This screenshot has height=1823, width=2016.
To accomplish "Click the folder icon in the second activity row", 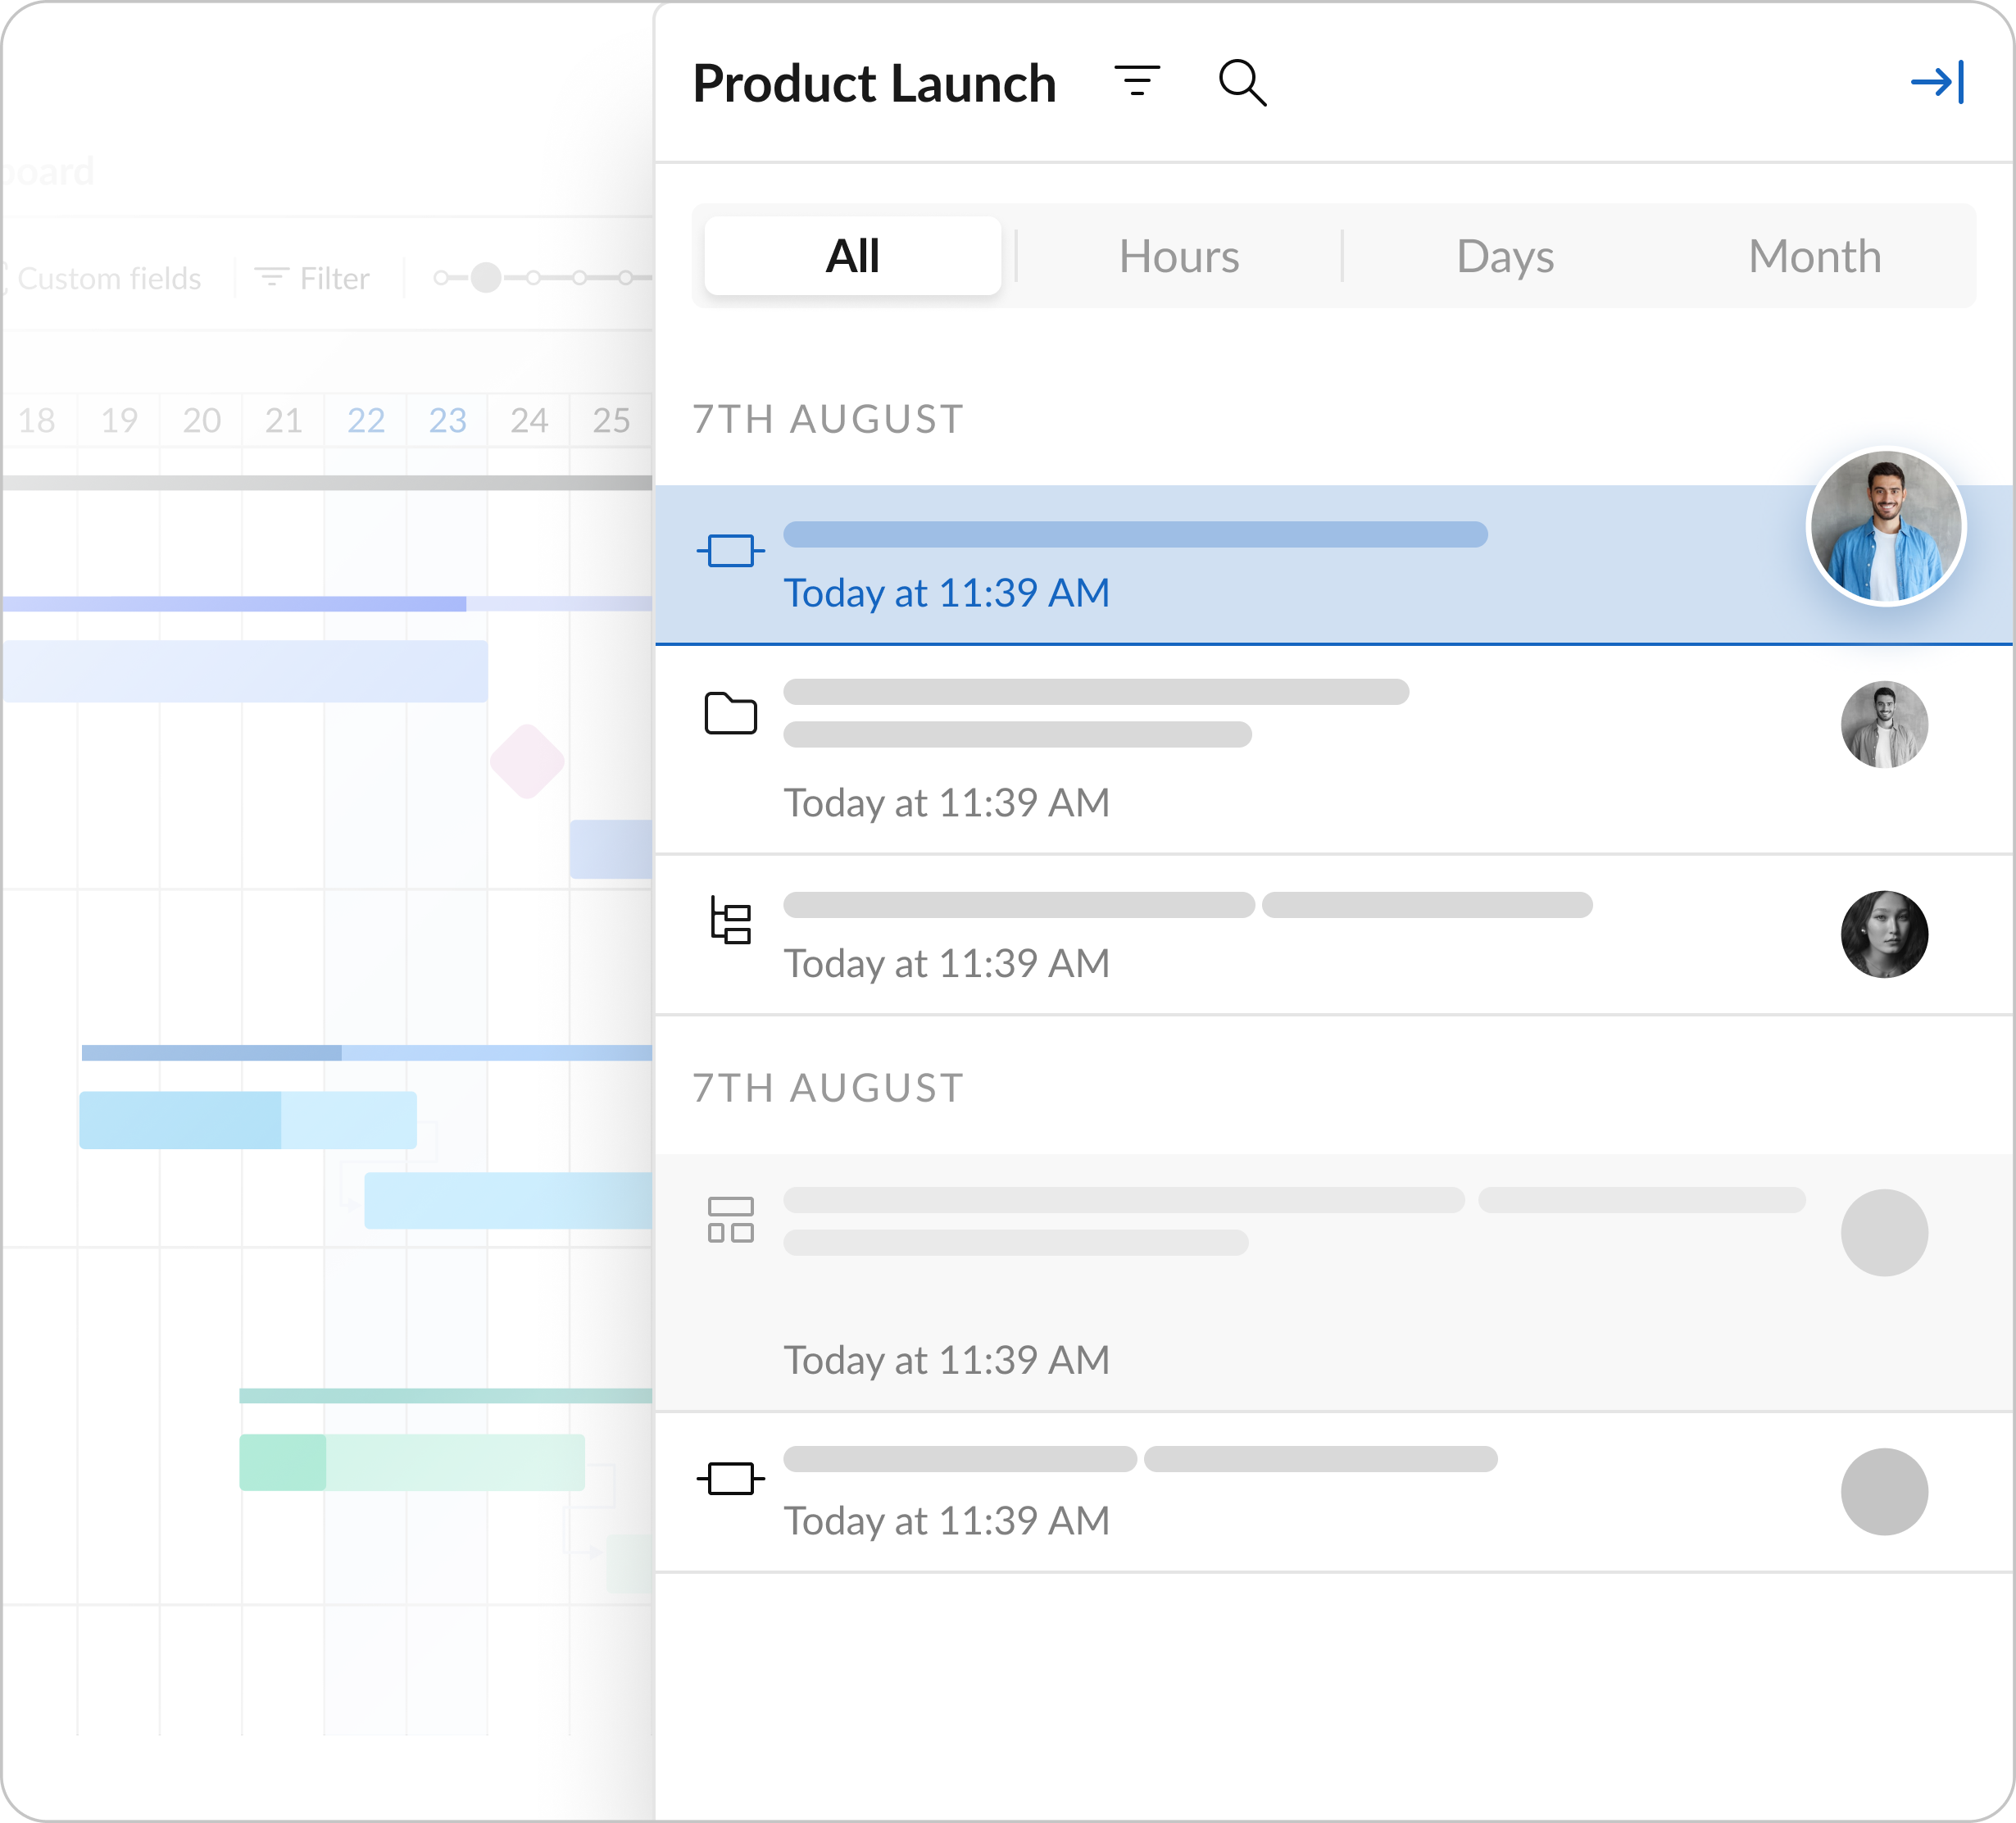I will pyautogui.click(x=730, y=714).
